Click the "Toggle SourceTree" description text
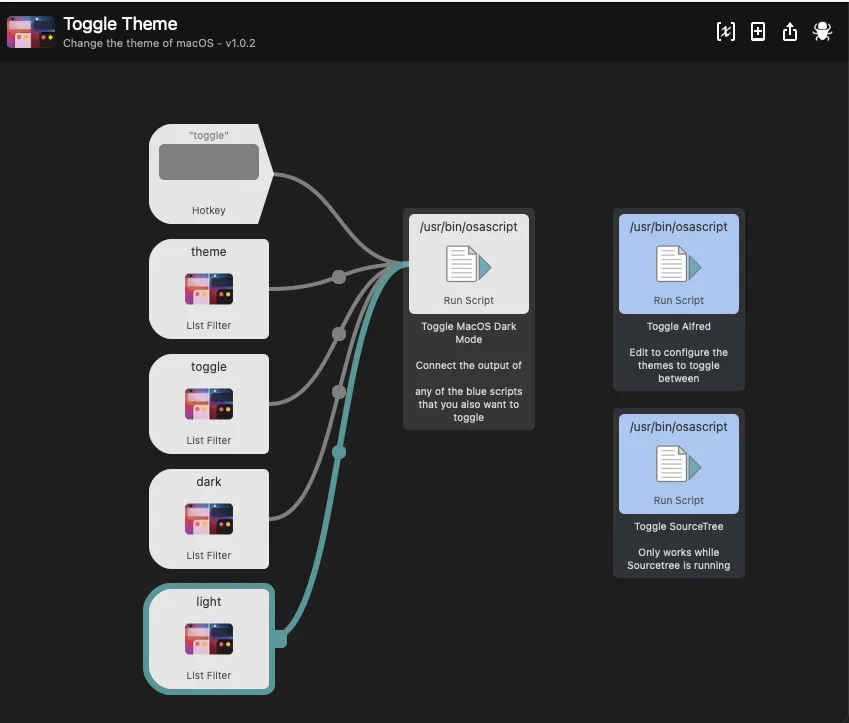849x723 pixels. coord(678,527)
